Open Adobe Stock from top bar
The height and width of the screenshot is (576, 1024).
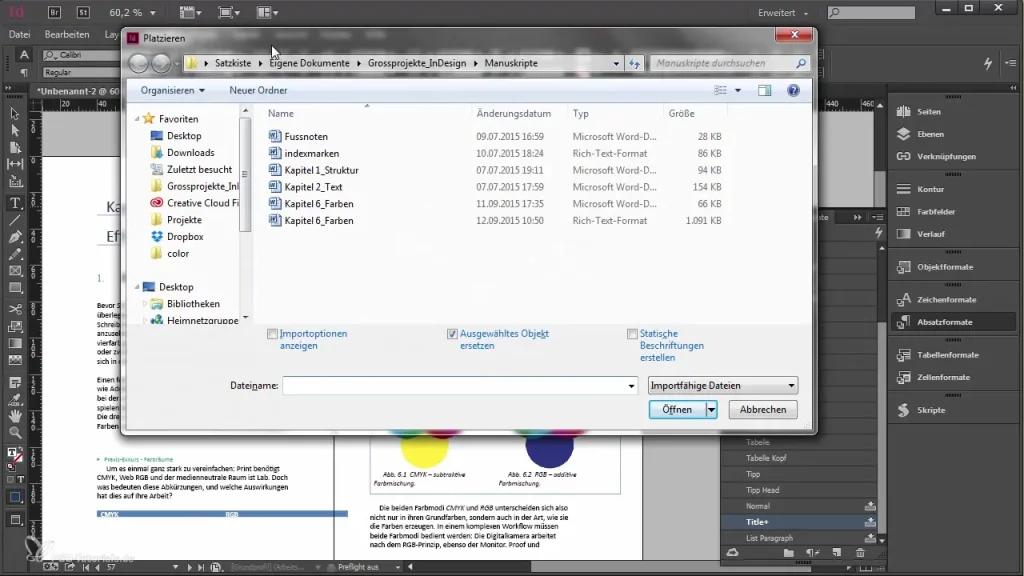click(x=84, y=12)
